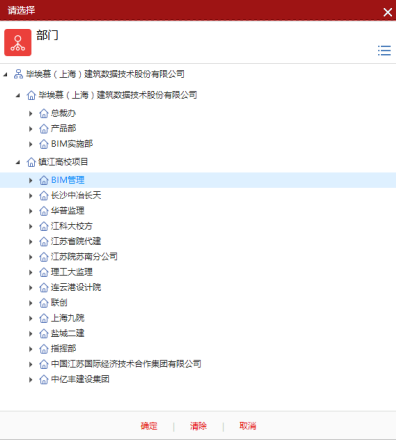396x440 pixels.
Task: Click house icon beside BIM管理
Action: point(44,180)
